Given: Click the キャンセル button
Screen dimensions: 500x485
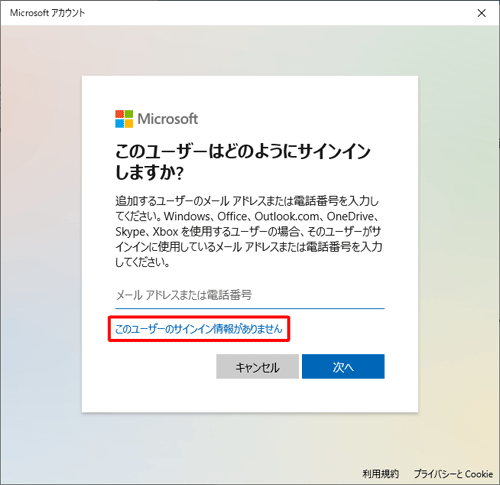Looking at the screenshot, I should (257, 367).
